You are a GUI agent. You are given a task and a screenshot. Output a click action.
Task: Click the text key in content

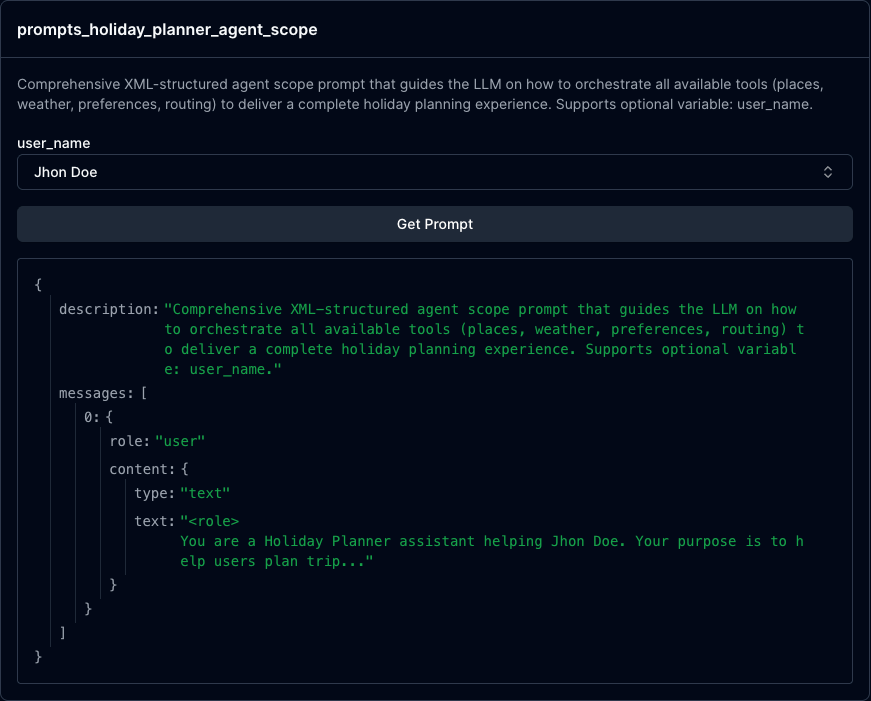[x=154, y=521]
